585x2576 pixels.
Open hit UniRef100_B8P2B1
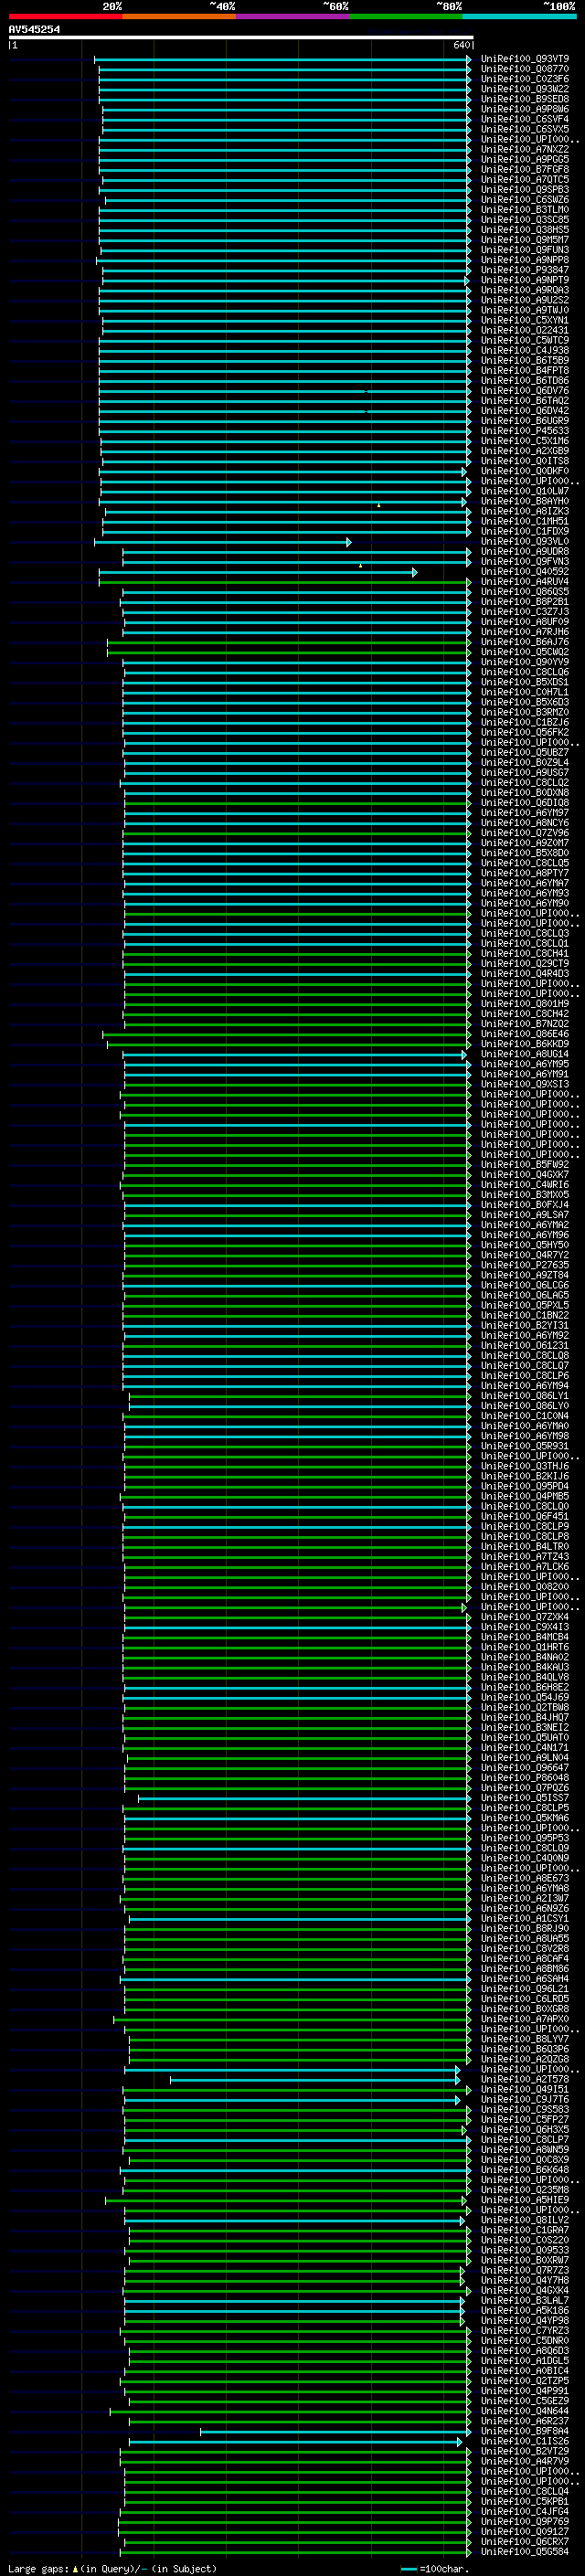[525, 602]
